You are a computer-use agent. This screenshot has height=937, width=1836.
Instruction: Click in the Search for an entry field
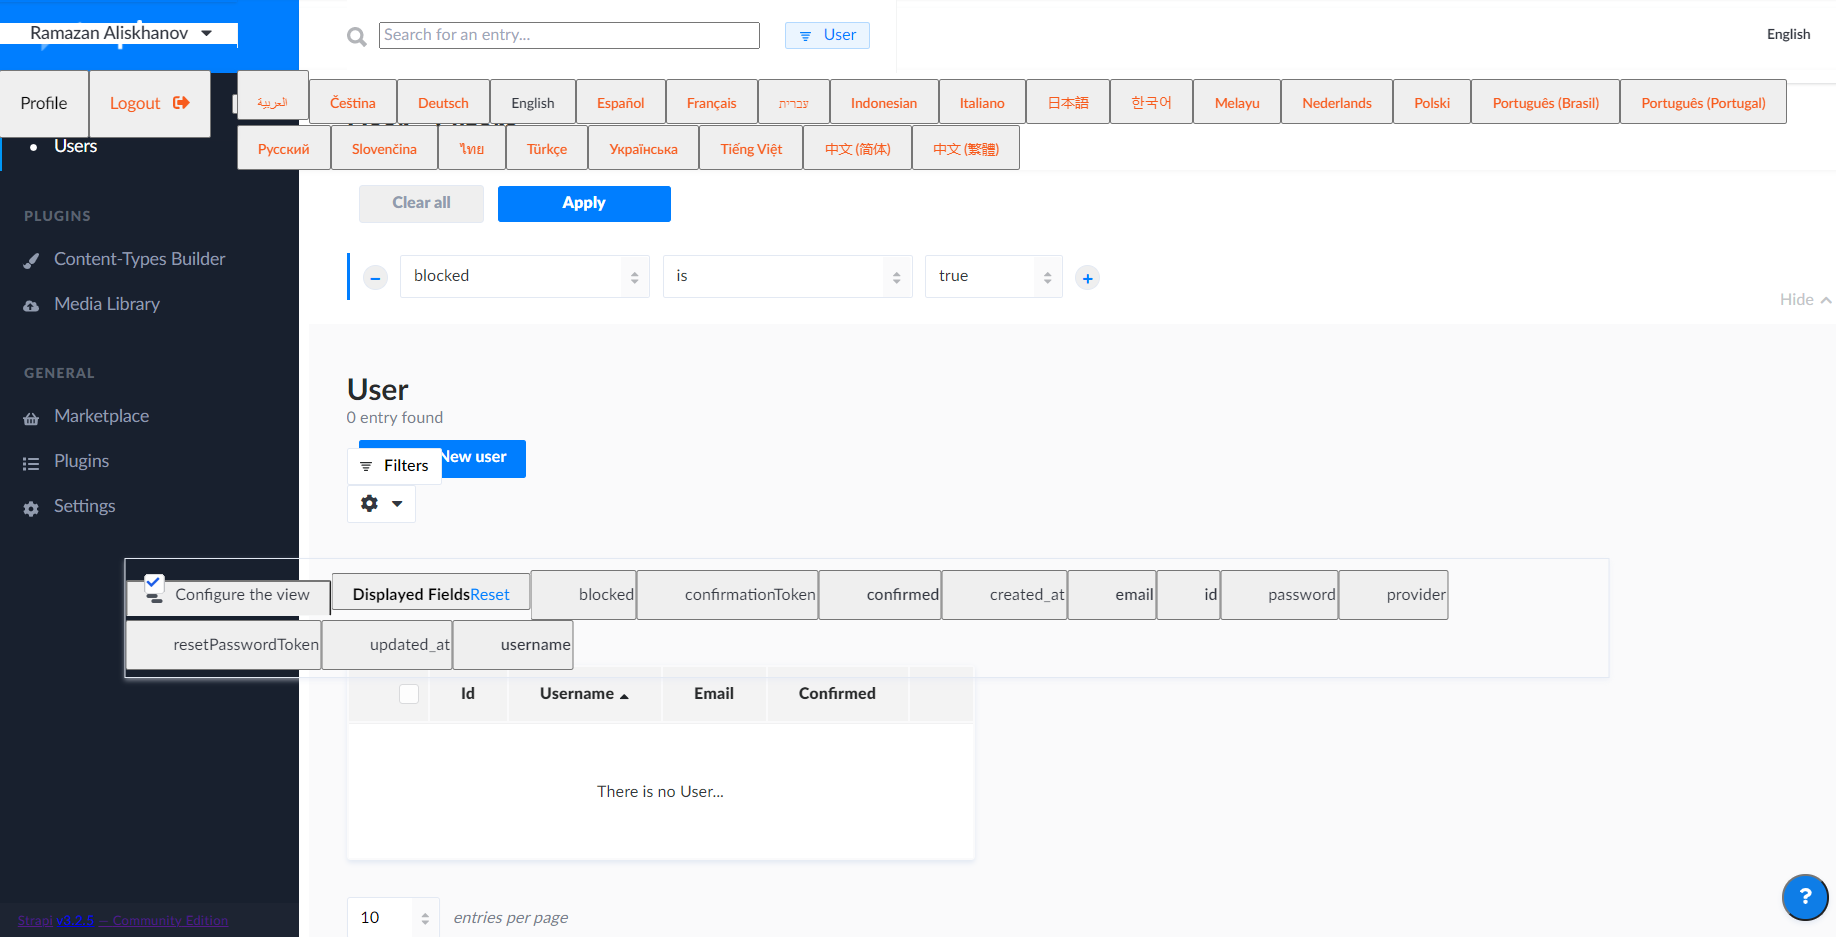[x=569, y=35]
